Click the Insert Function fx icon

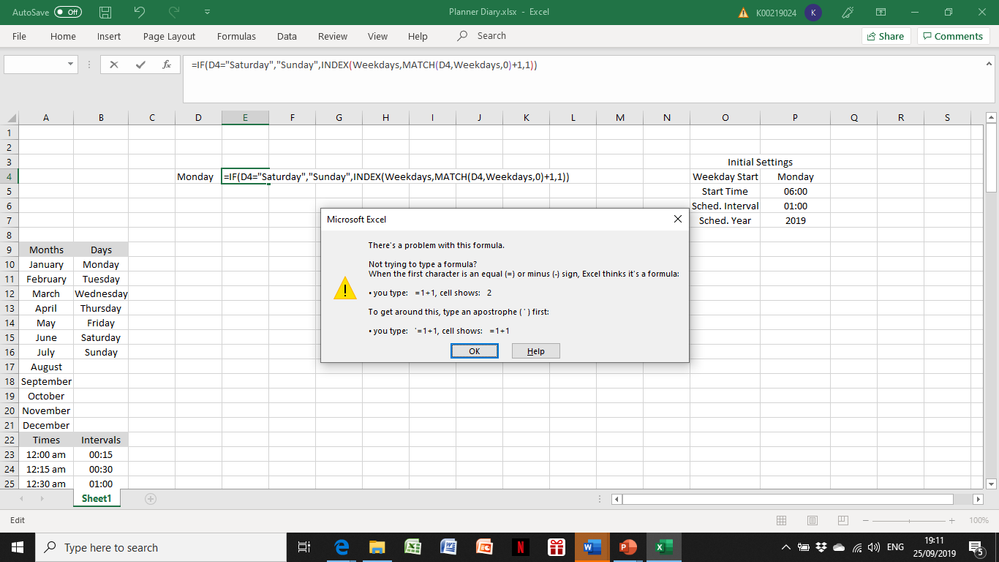pos(166,64)
